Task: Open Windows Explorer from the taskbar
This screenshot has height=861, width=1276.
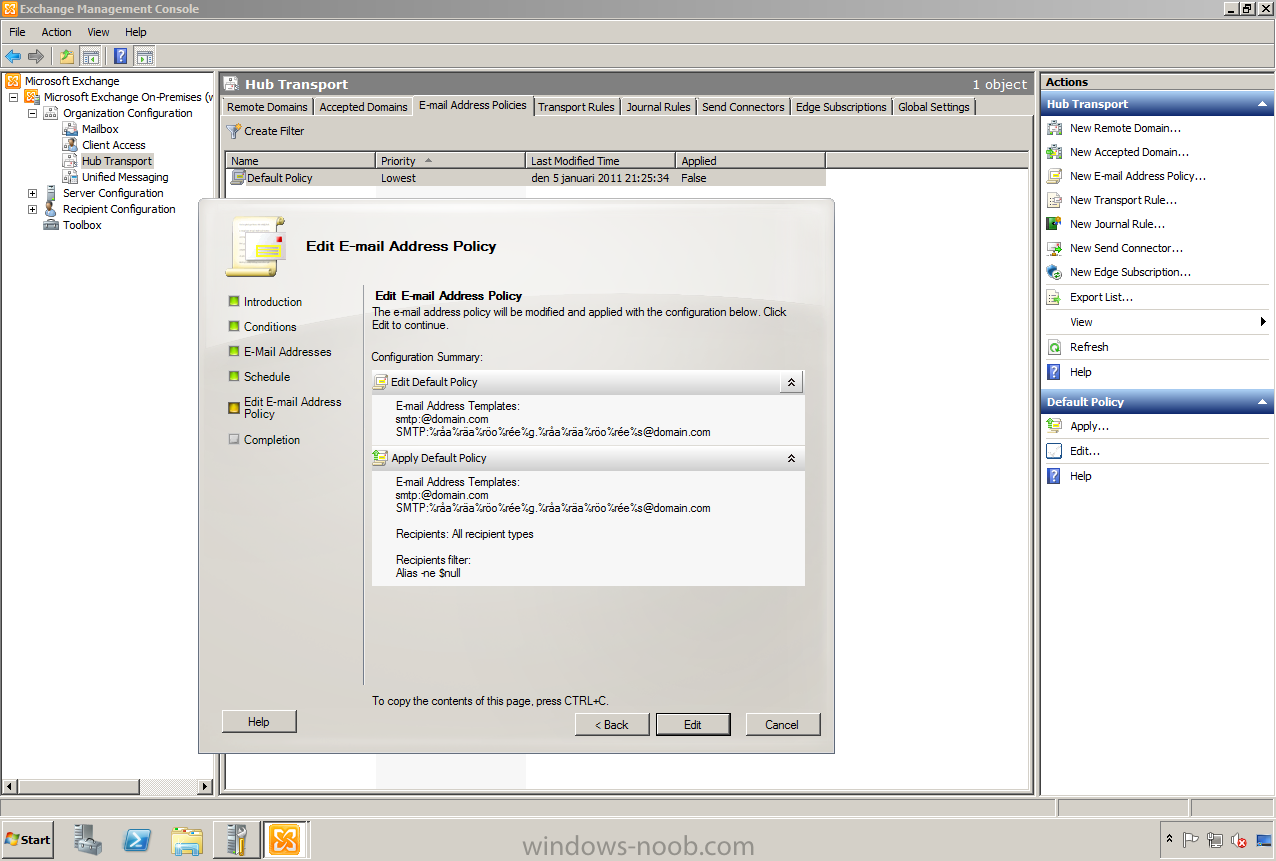Action: coord(187,839)
